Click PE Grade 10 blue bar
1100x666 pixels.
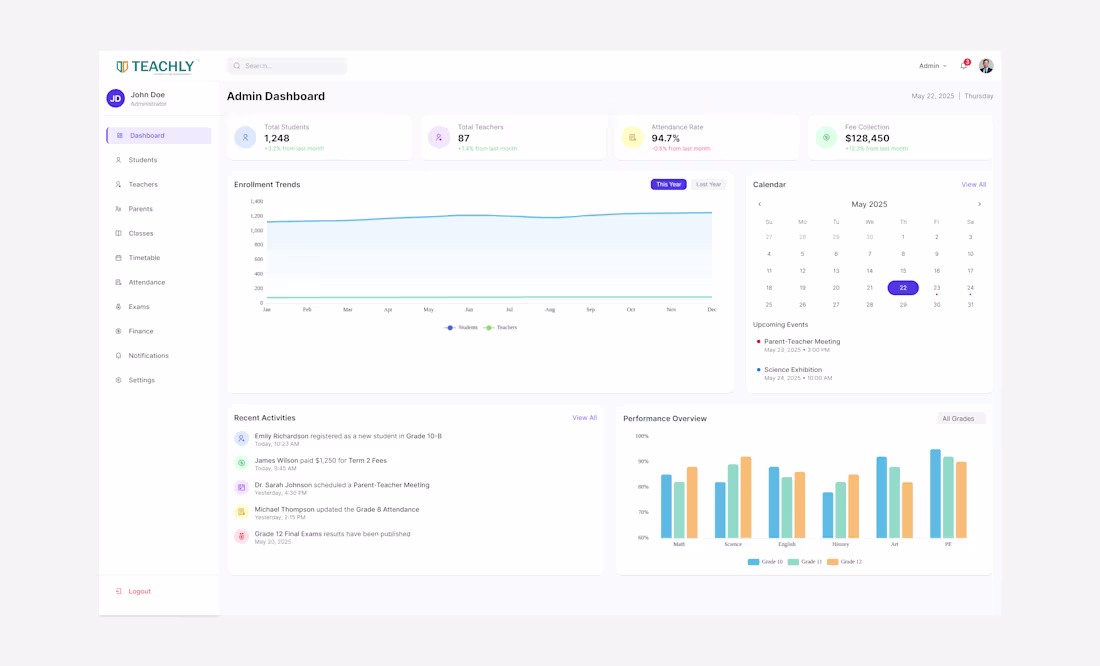(935, 494)
